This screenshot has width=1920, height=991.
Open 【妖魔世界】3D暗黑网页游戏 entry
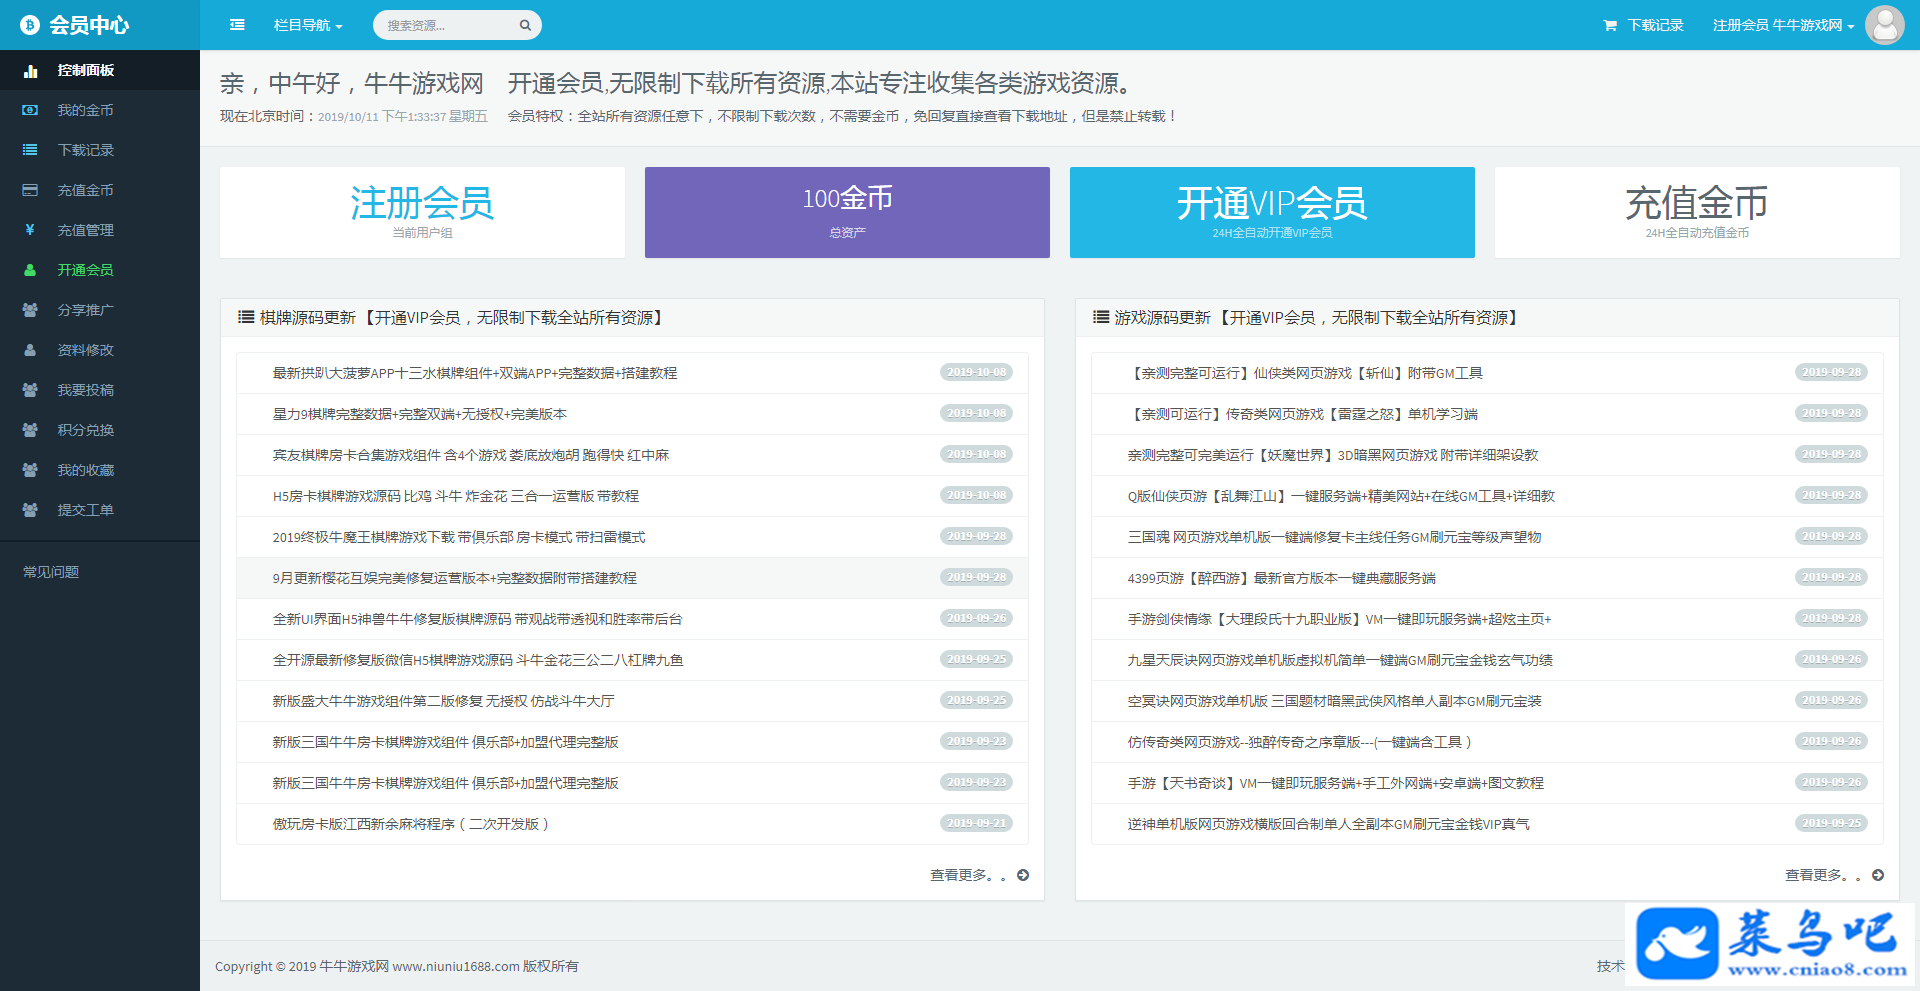tap(1333, 455)
